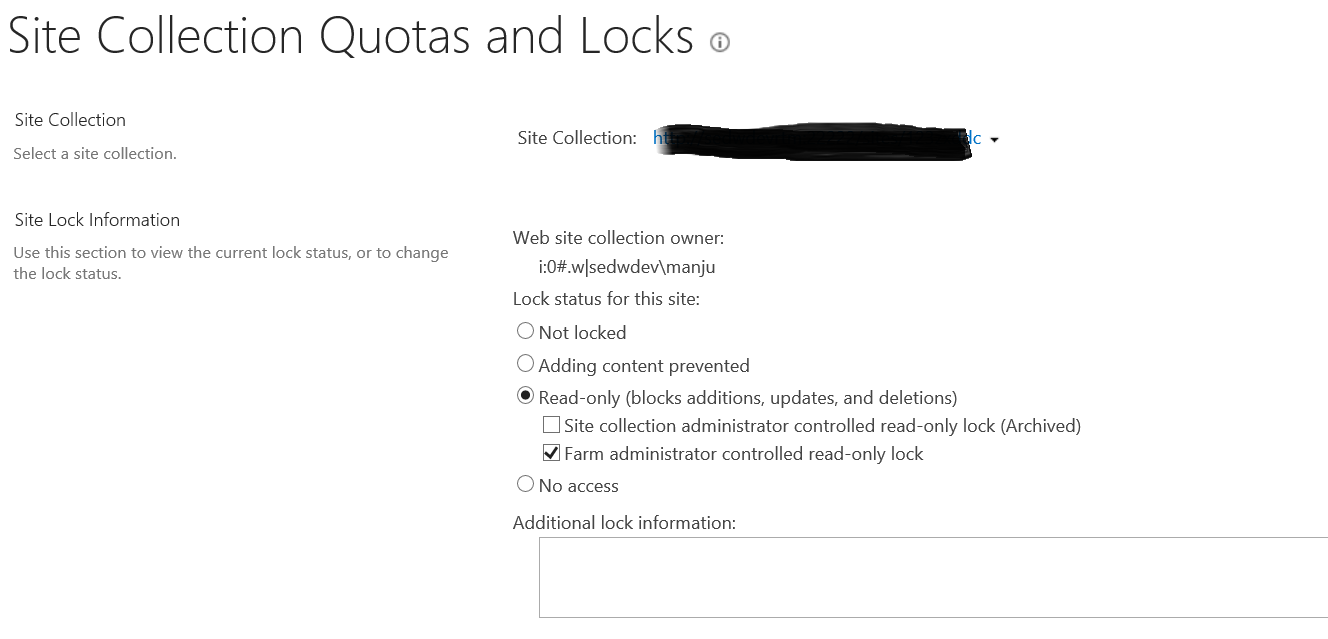Click the Lock status for this site label
The height and width of the screenshot is (639, 1328).
pos(606,299)
